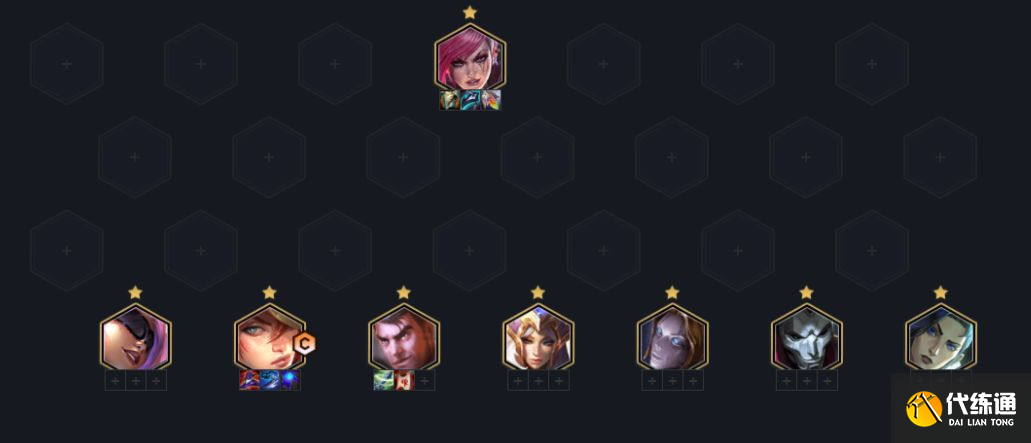
Task: Click the middle item icon under Vi
Action: [470, 100]
